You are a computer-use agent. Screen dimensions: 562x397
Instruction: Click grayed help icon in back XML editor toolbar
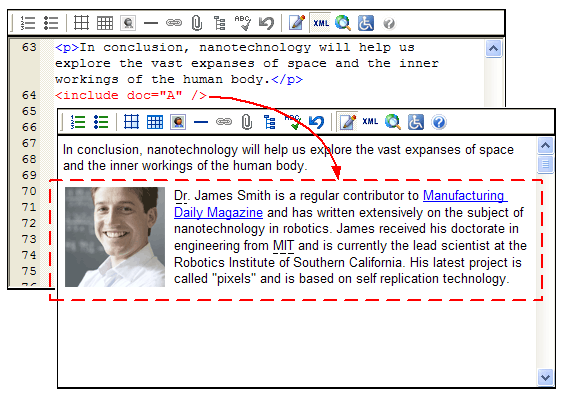point(389,24)
